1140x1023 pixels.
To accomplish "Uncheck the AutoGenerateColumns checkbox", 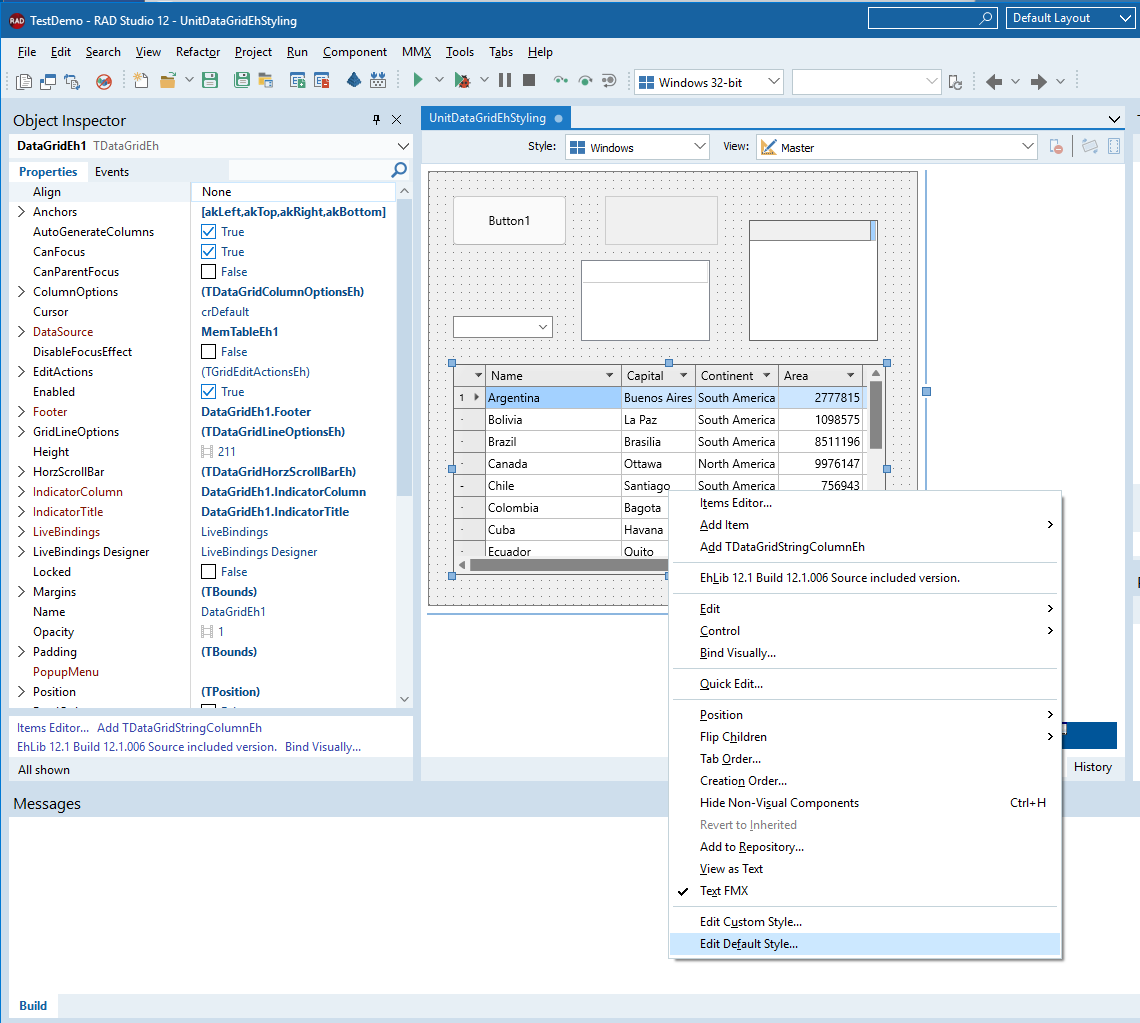I will click(x=209, y=232).
